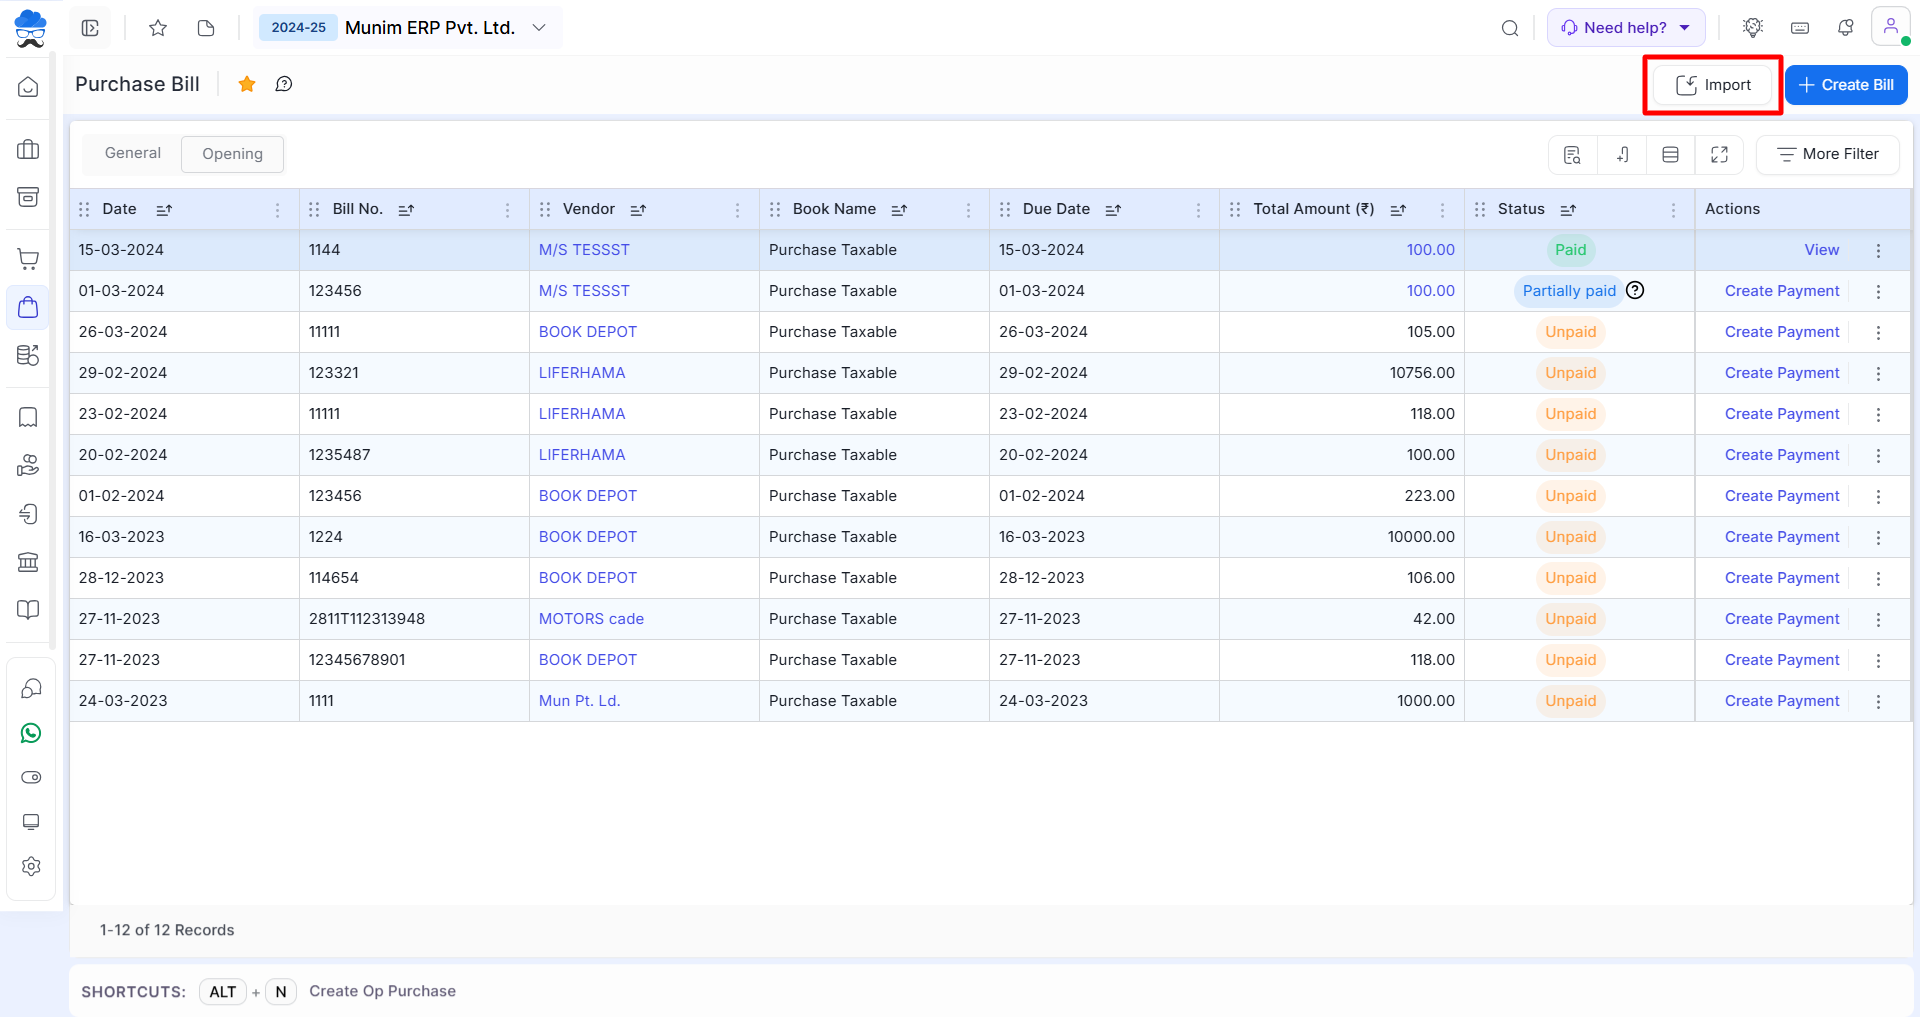Click the Import button

point(1712,85)
